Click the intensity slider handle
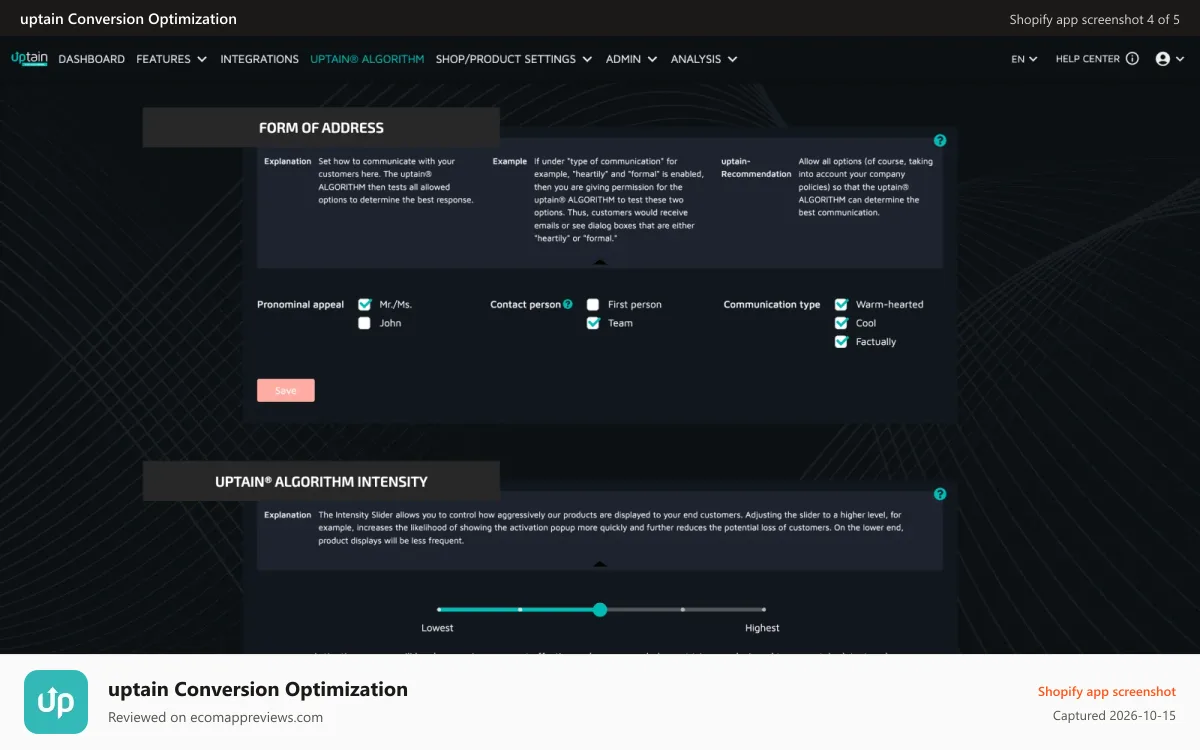Viewport: 1200px width, 750px height. pos(600,609)
